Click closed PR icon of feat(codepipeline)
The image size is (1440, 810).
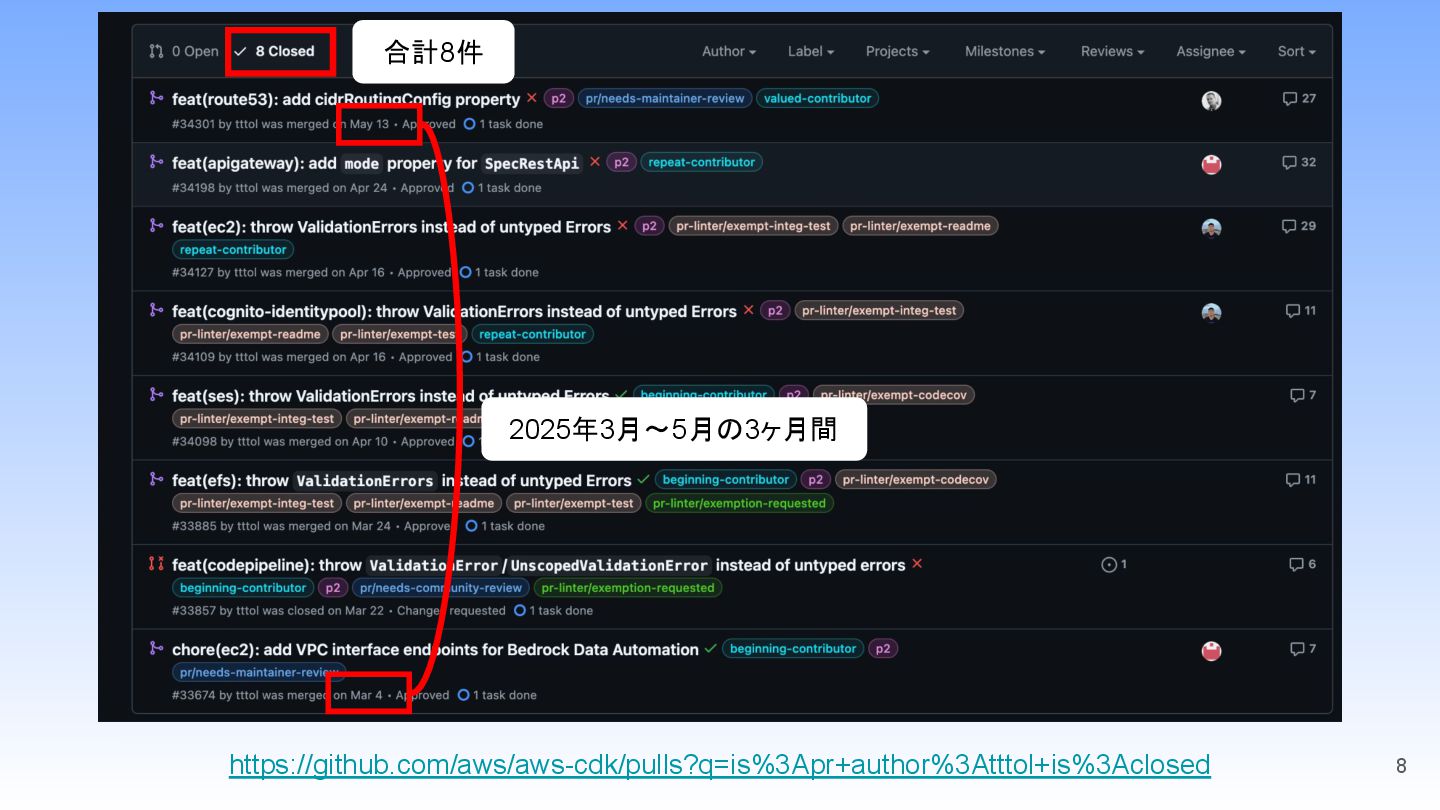(x=156, y=564)
